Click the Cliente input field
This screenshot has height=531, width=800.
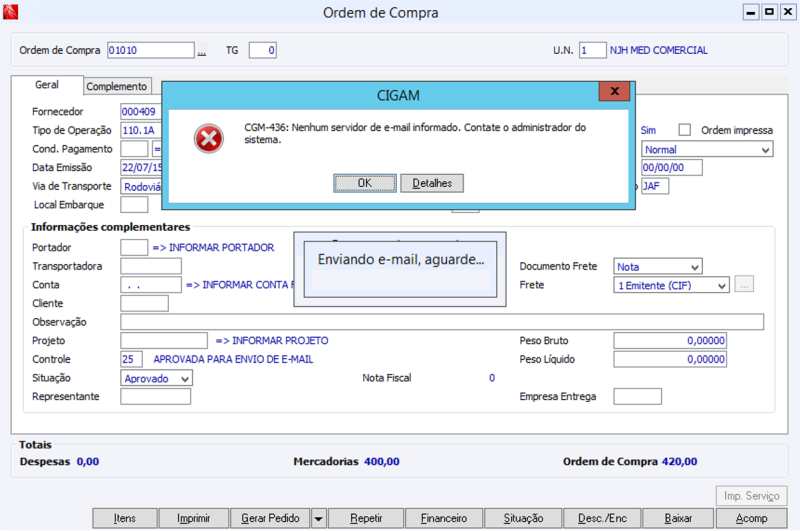pyautogui.click(x=144, y=303)
